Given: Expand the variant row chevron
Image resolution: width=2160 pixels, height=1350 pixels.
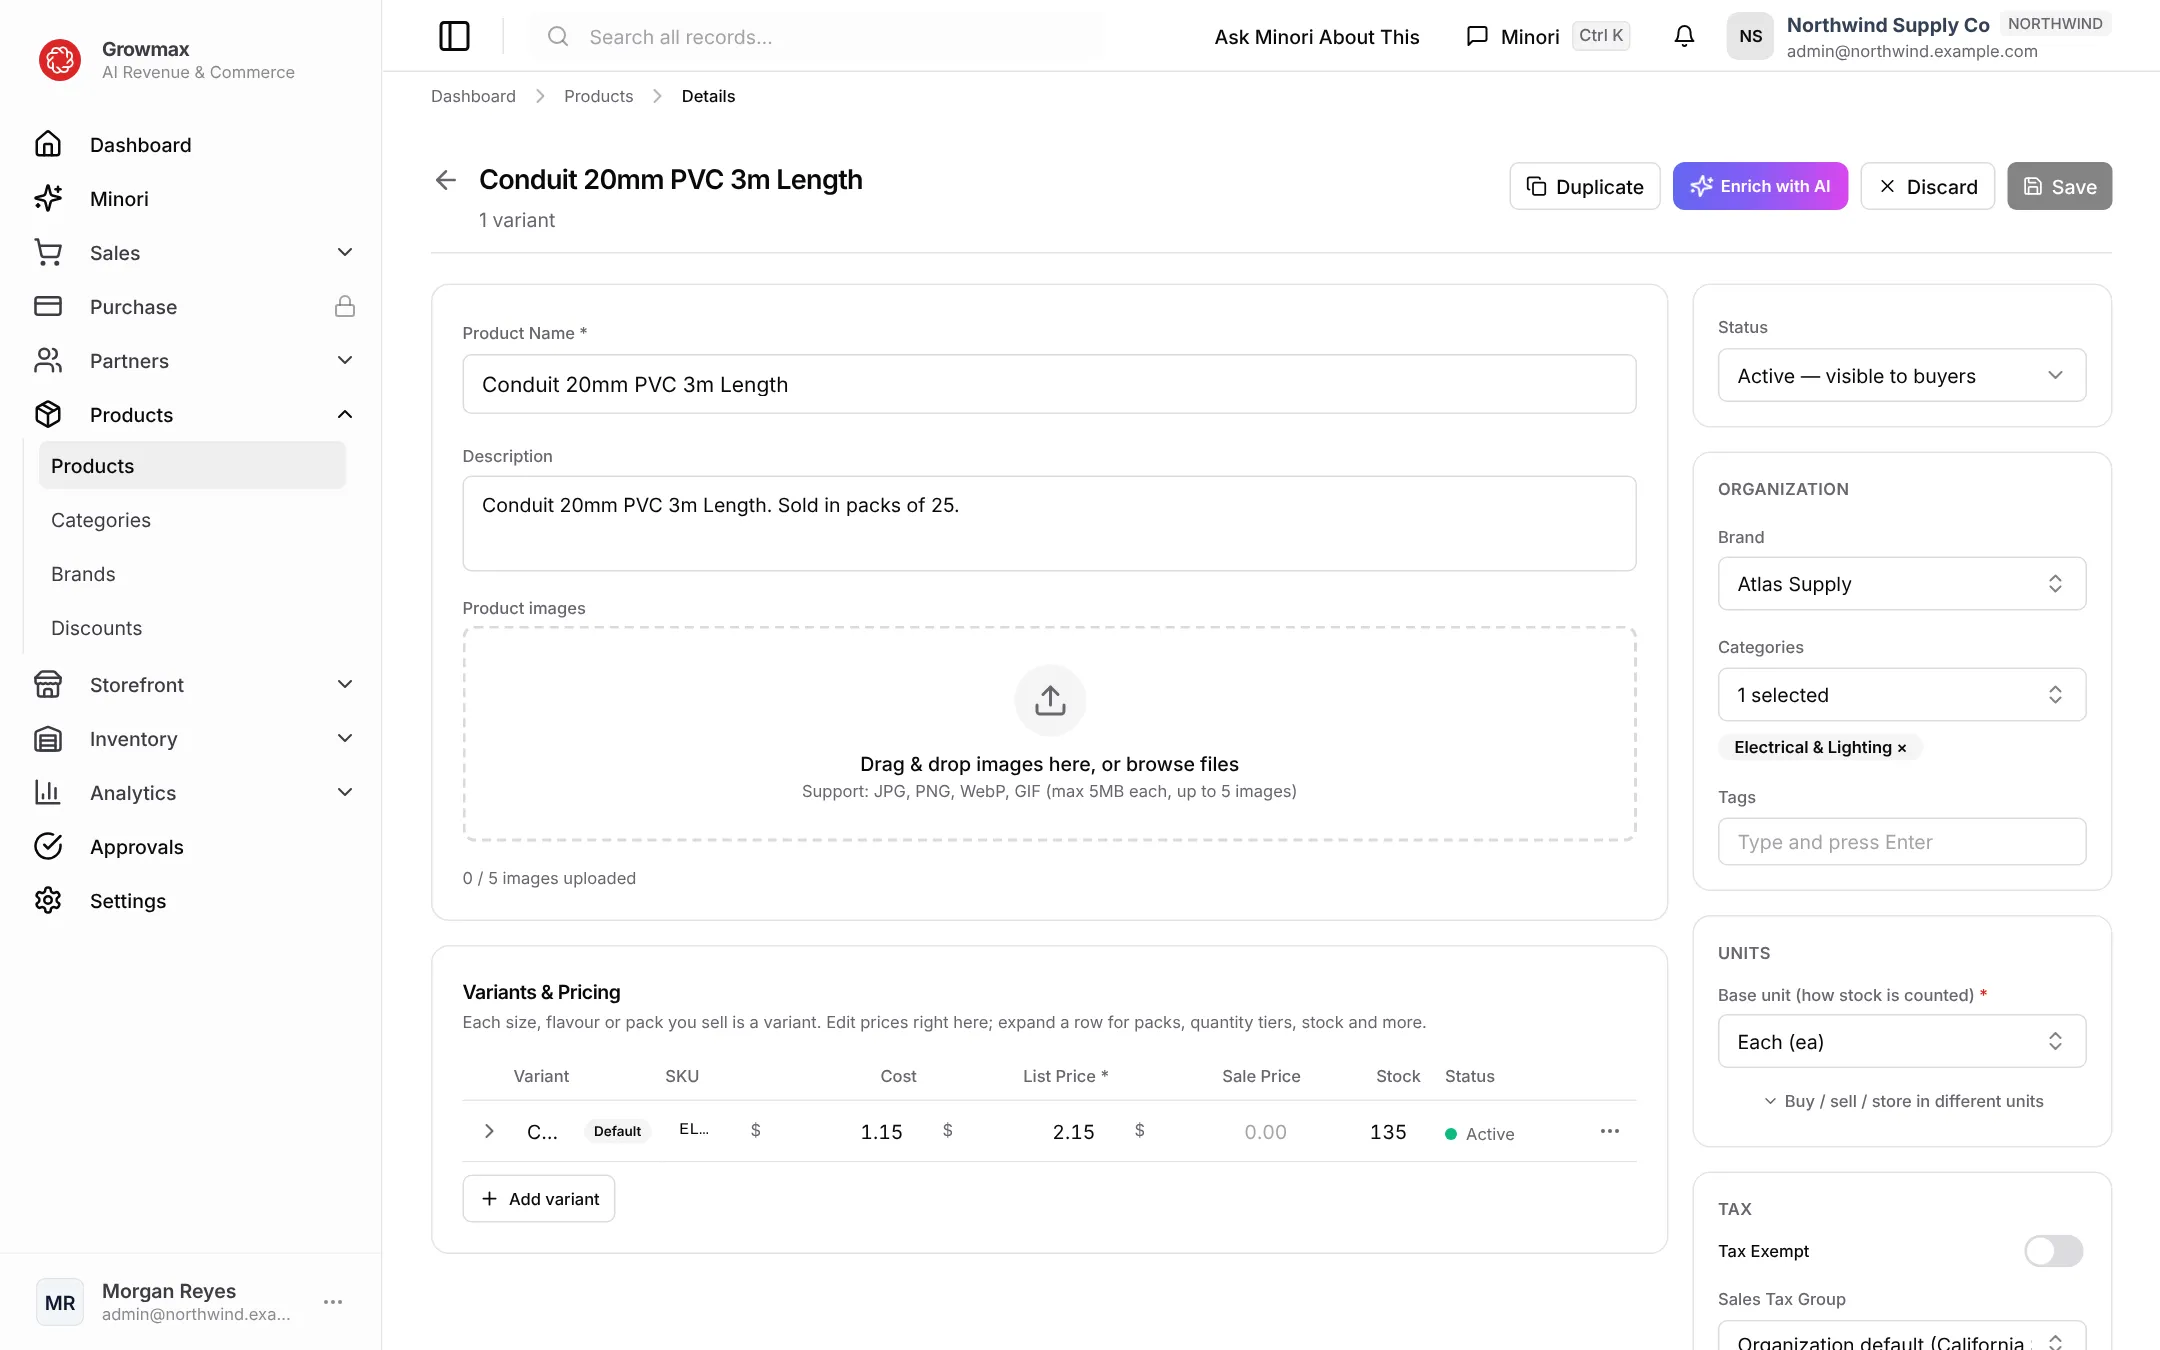Looking at the screenshot, I should pos(489,1131).
